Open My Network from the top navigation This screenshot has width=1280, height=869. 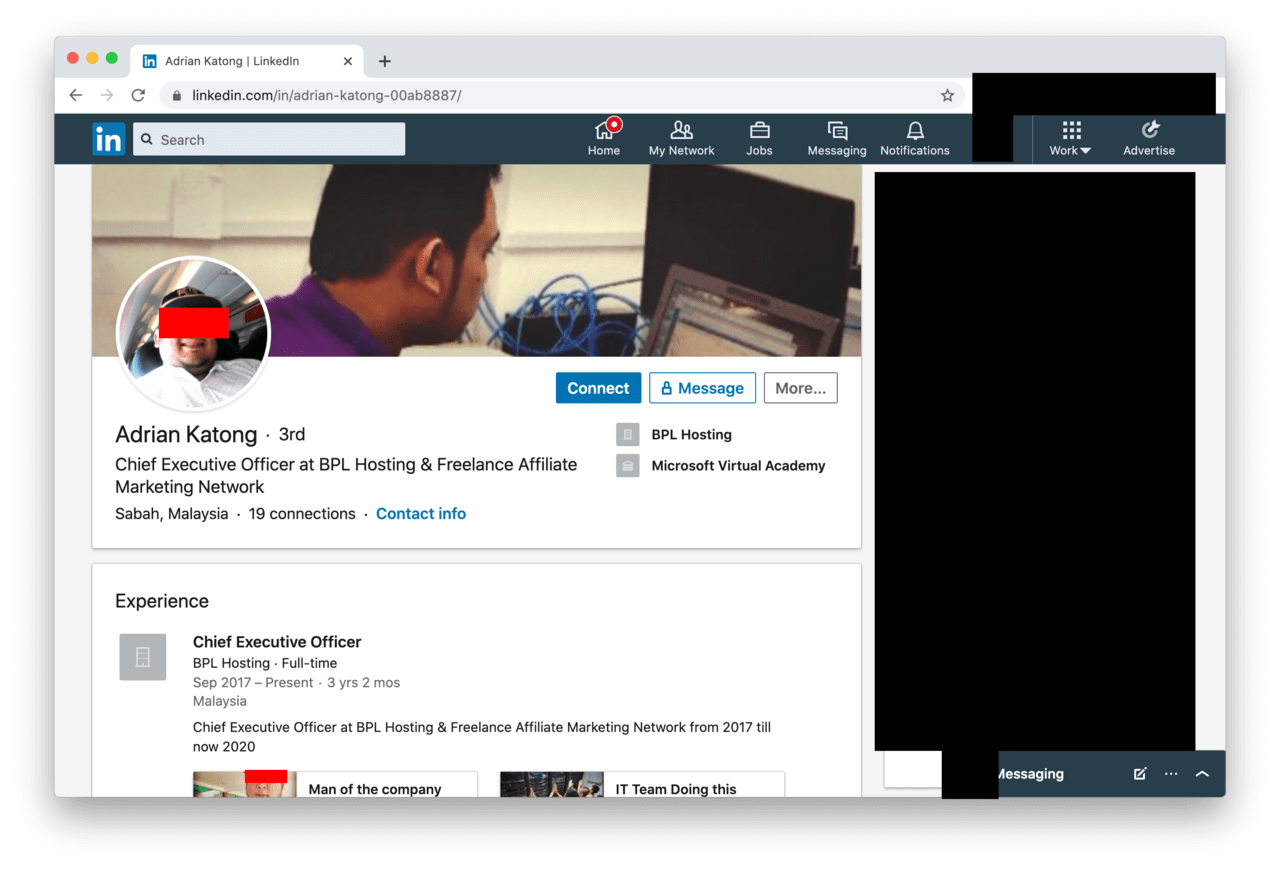pos(681,138)
